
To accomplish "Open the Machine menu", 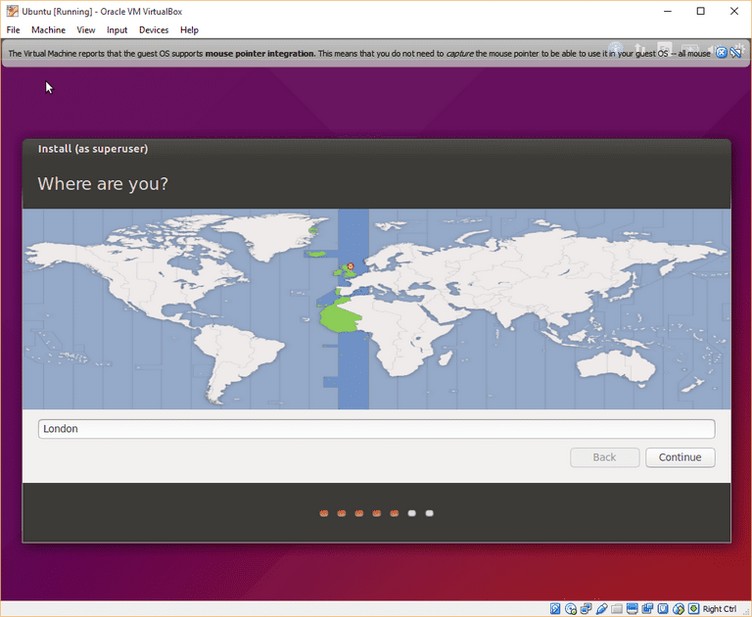I will coord(48,30).
